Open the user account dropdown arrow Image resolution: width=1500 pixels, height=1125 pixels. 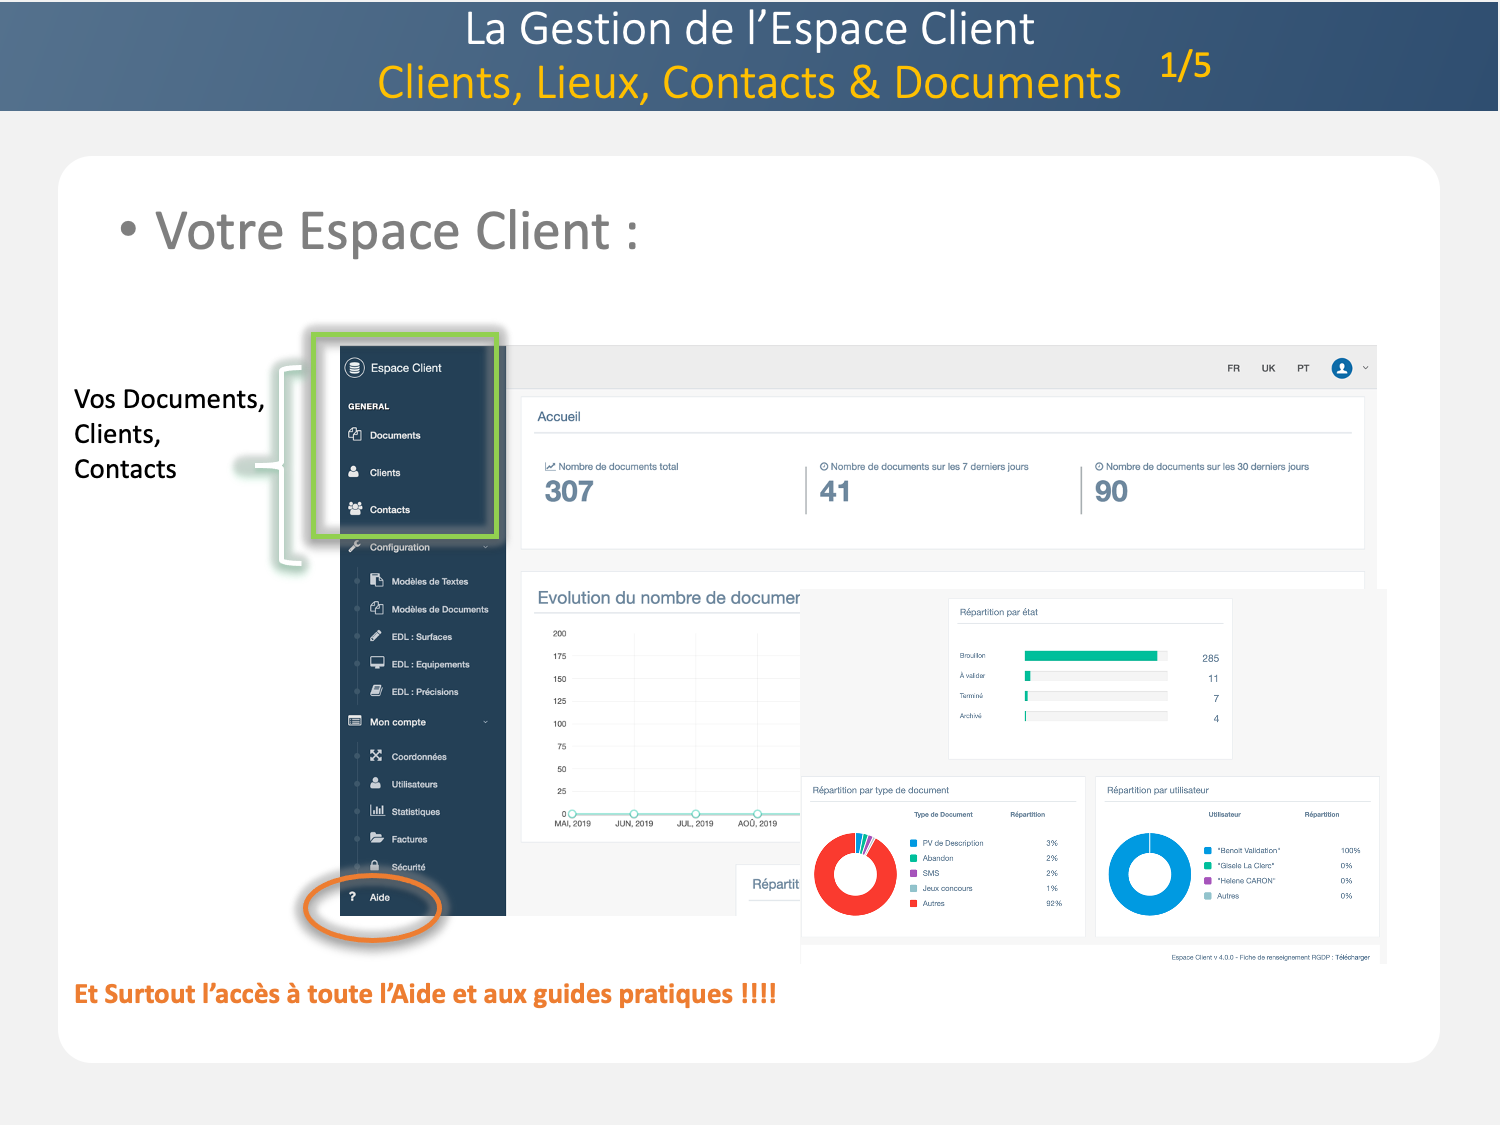[1366, 368]
